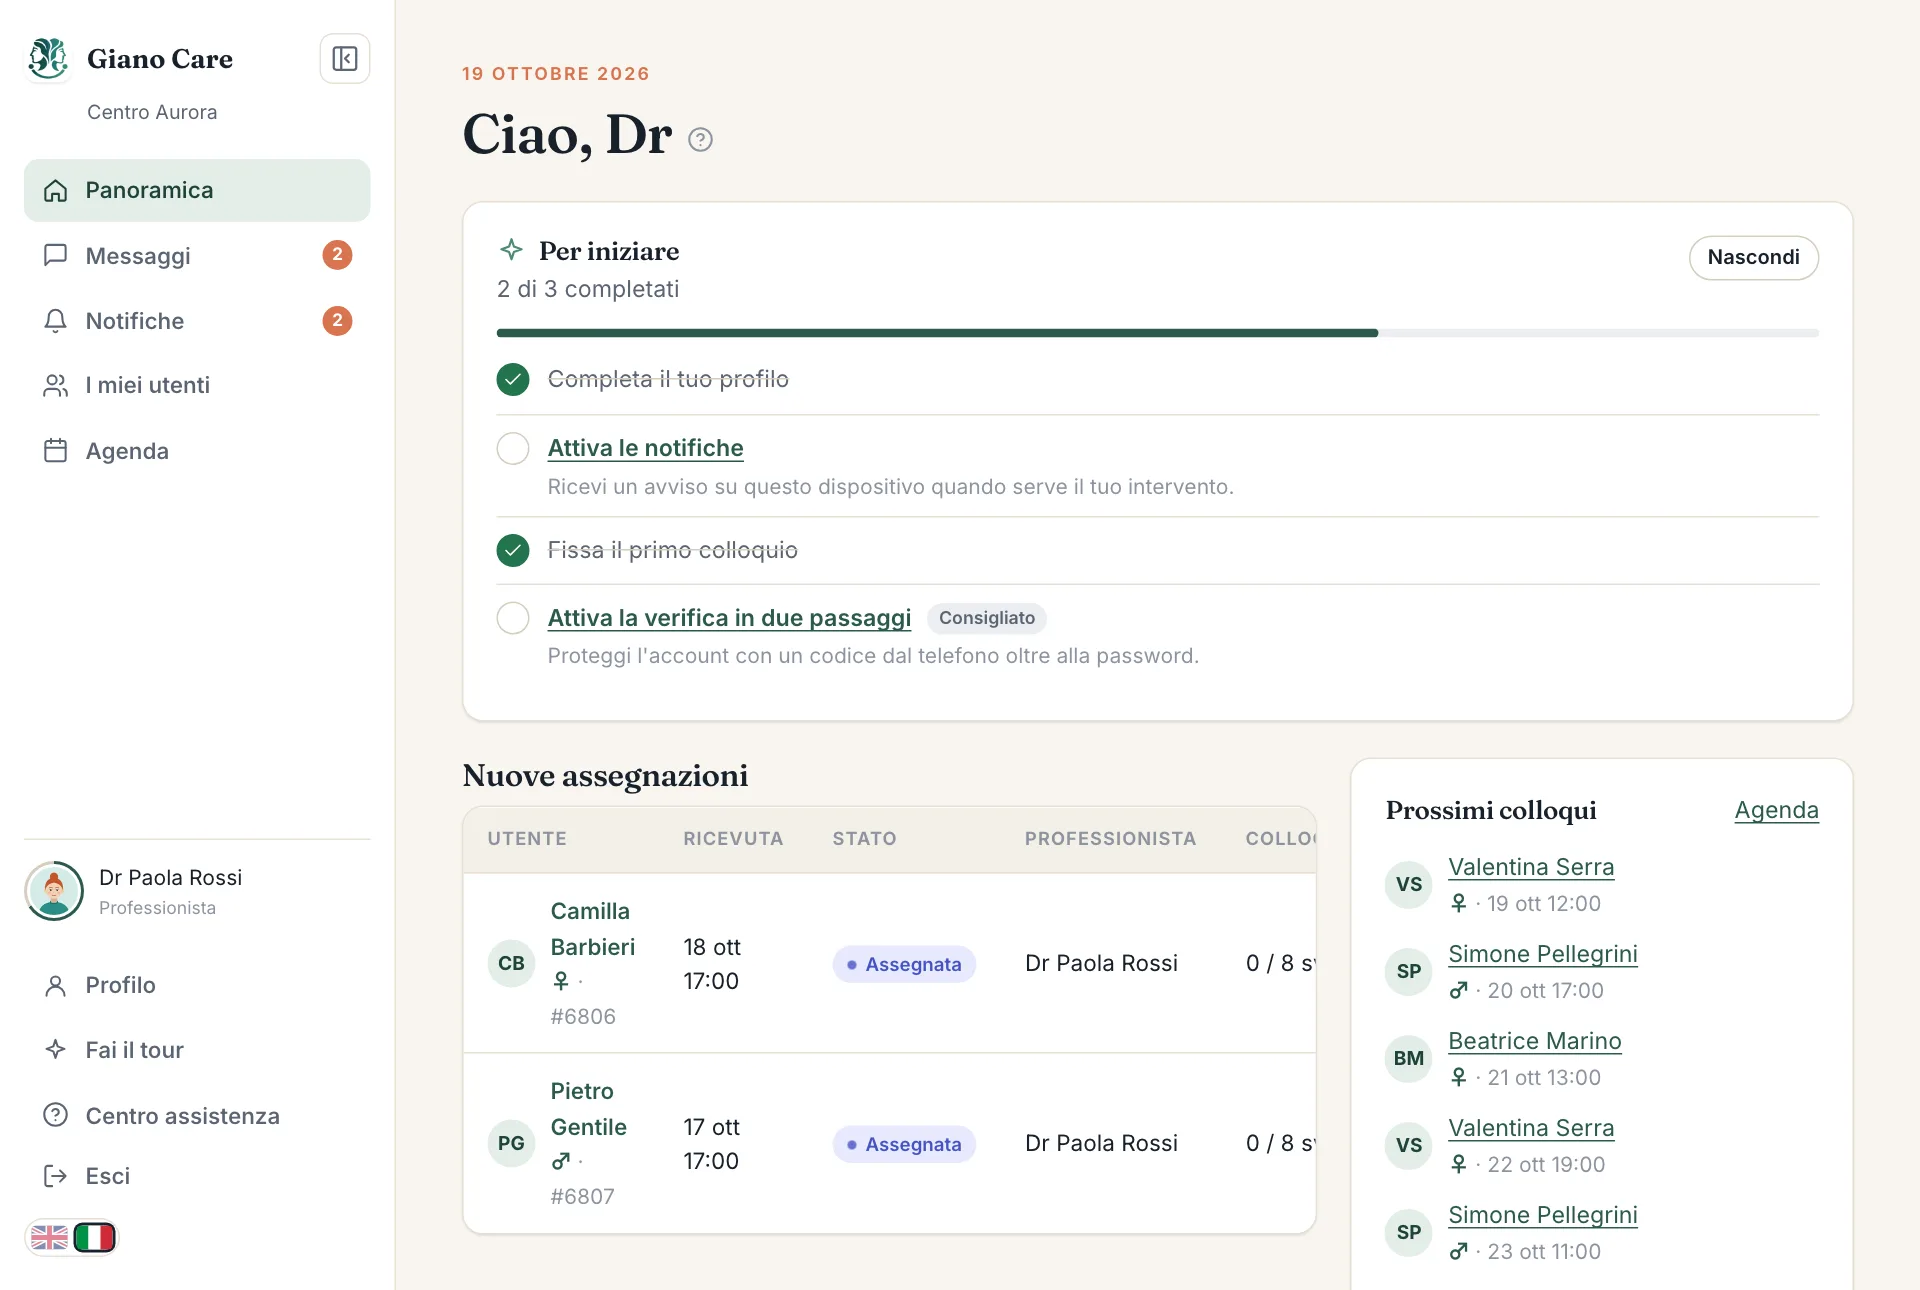Click the help icon next to Ciao, Dr
Screen dimensions: 1920x1290
point(700,140)
